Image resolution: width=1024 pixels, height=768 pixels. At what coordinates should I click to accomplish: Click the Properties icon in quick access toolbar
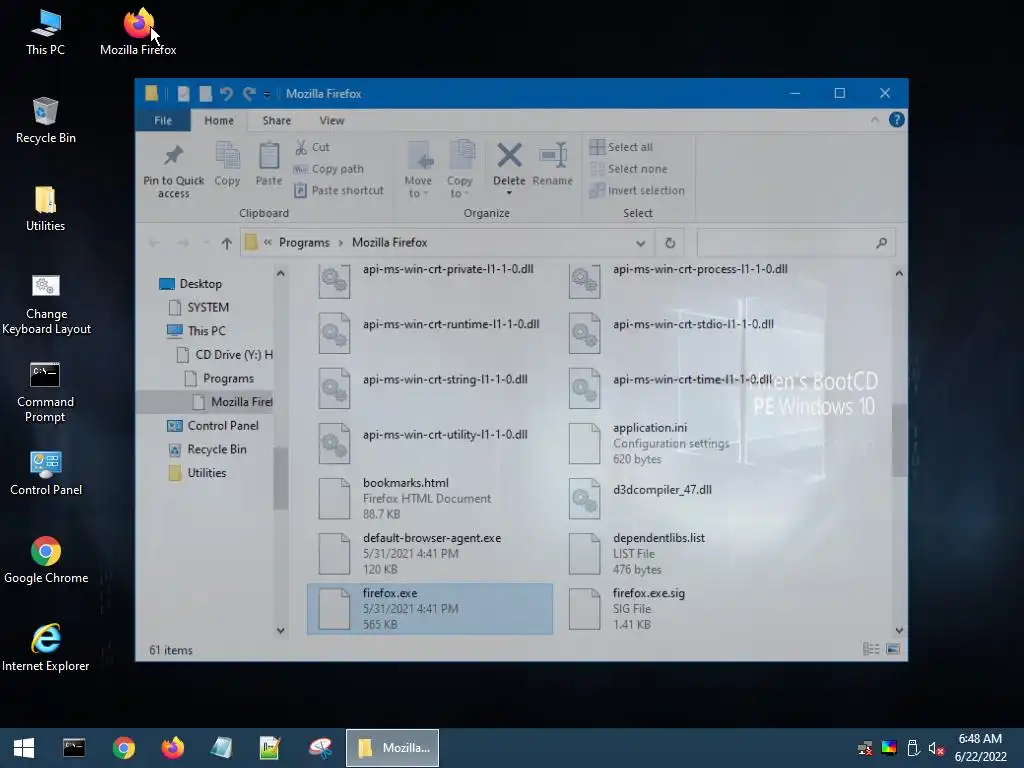click(x=184, y=94)
